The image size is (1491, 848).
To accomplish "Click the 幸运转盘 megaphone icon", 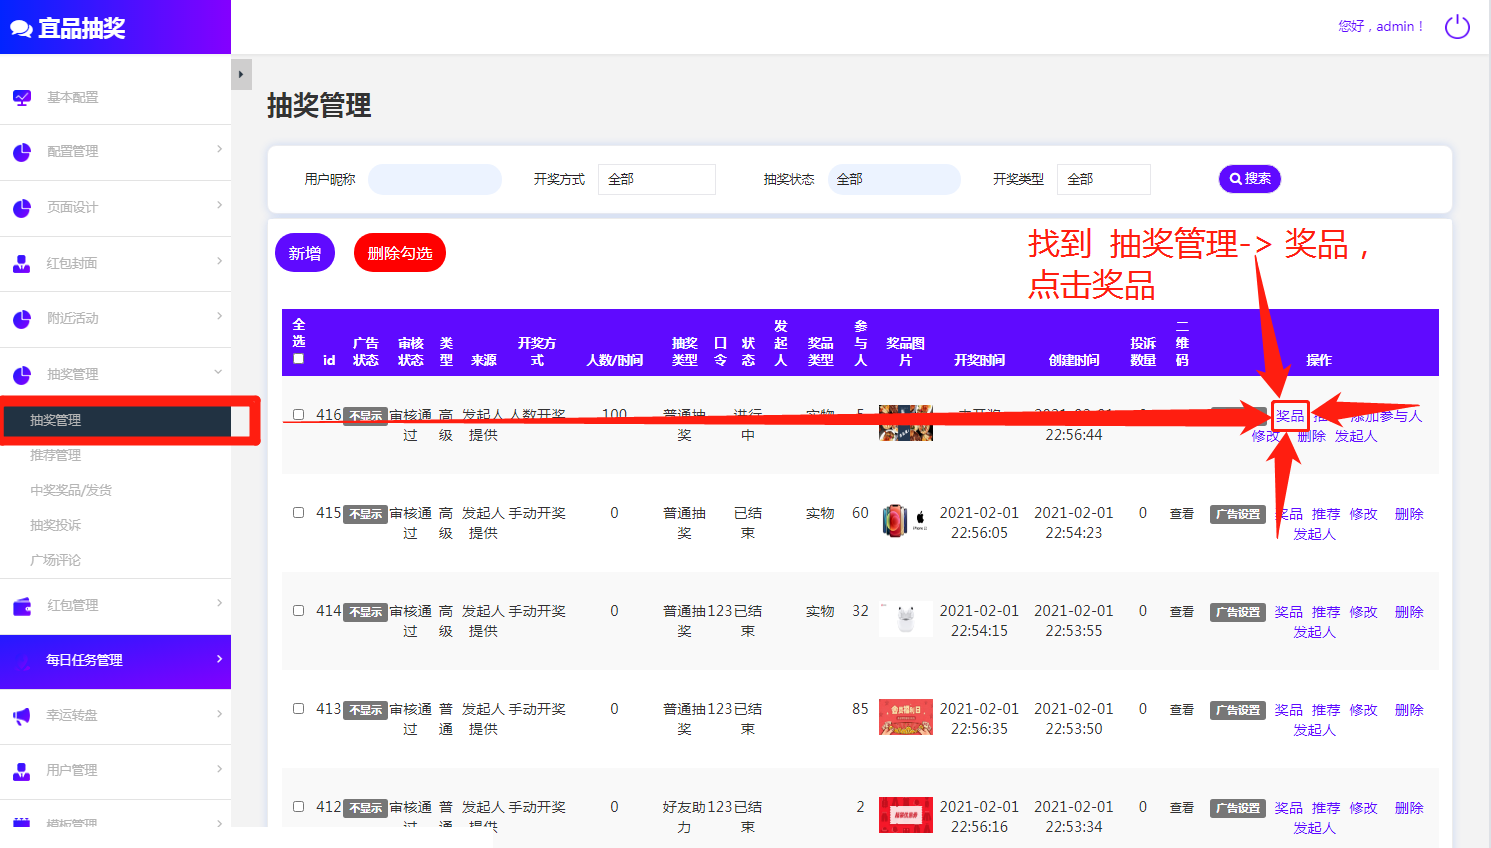I will point(22,716).
